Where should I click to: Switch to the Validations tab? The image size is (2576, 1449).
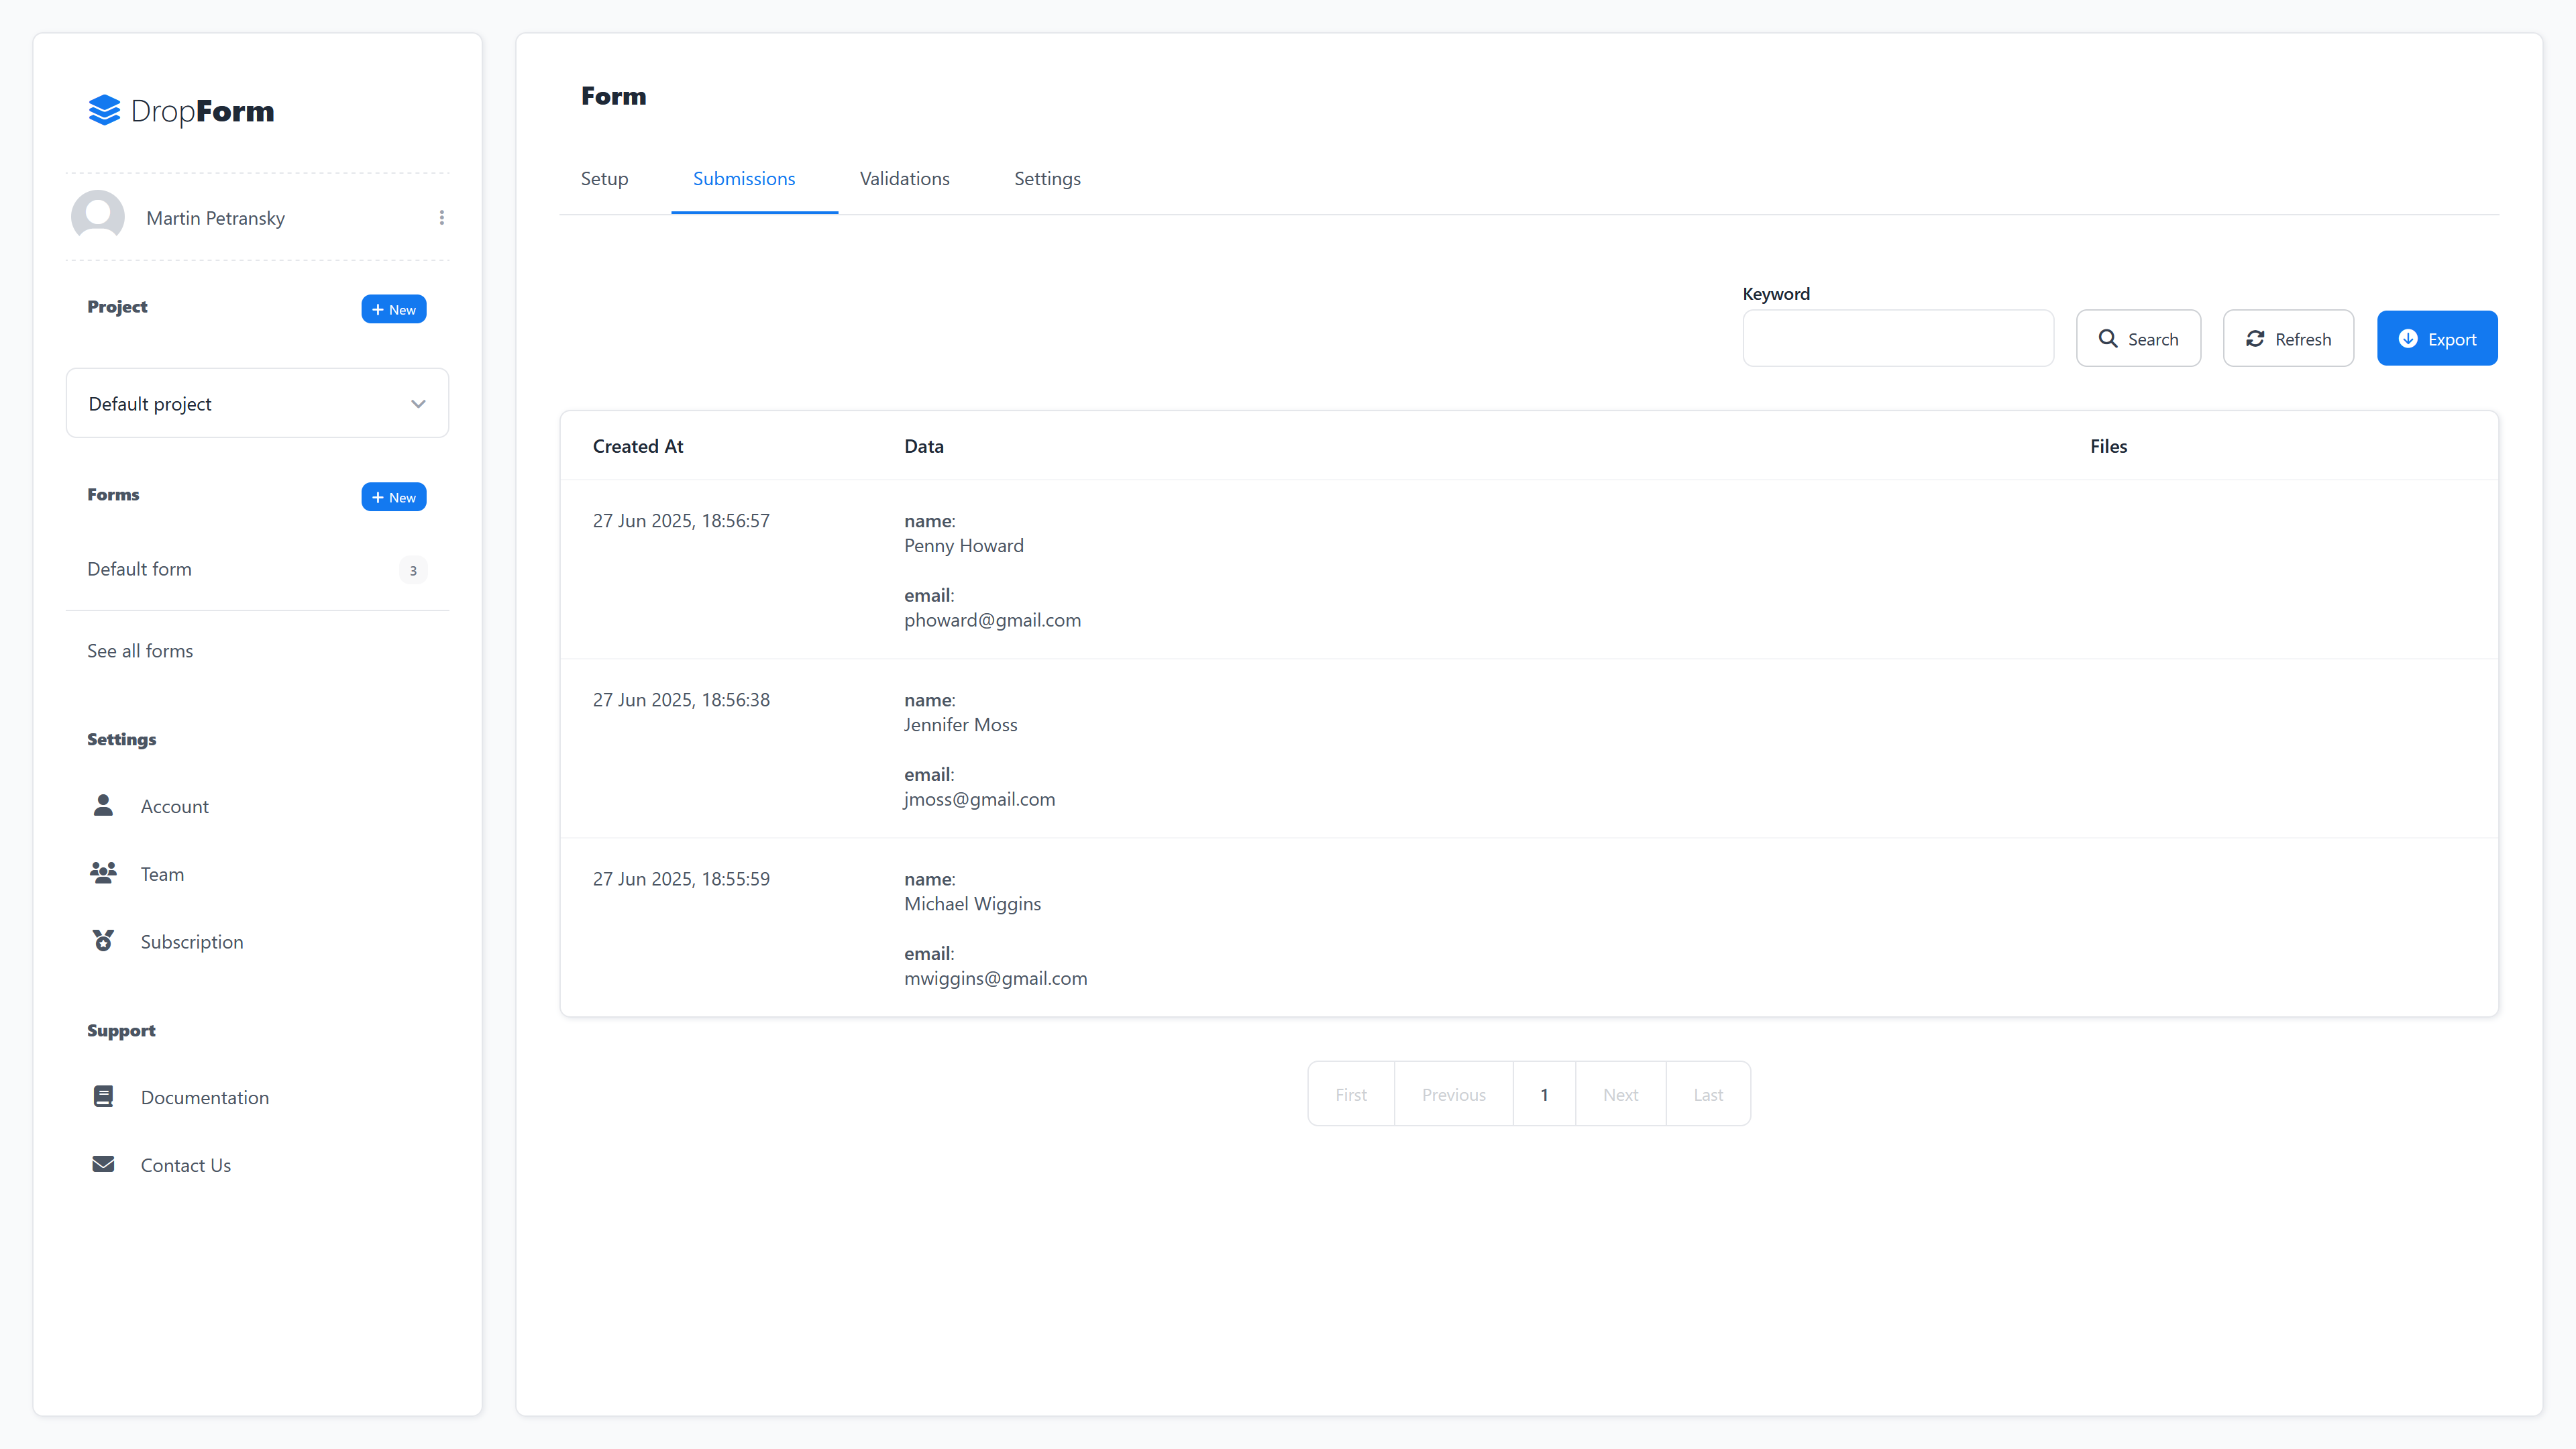click(x=904, y=178)
